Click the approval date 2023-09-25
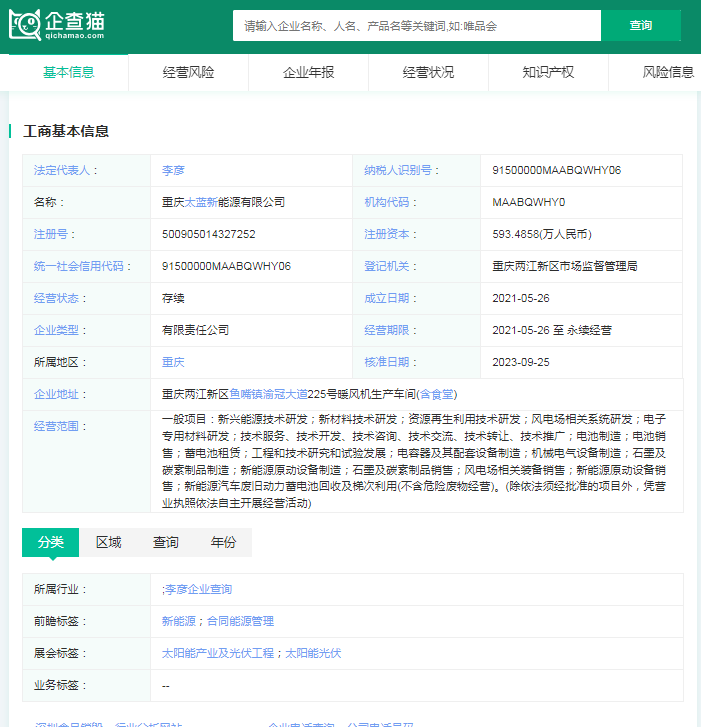This screenshot has width=701, height=727. pos(521,363)
